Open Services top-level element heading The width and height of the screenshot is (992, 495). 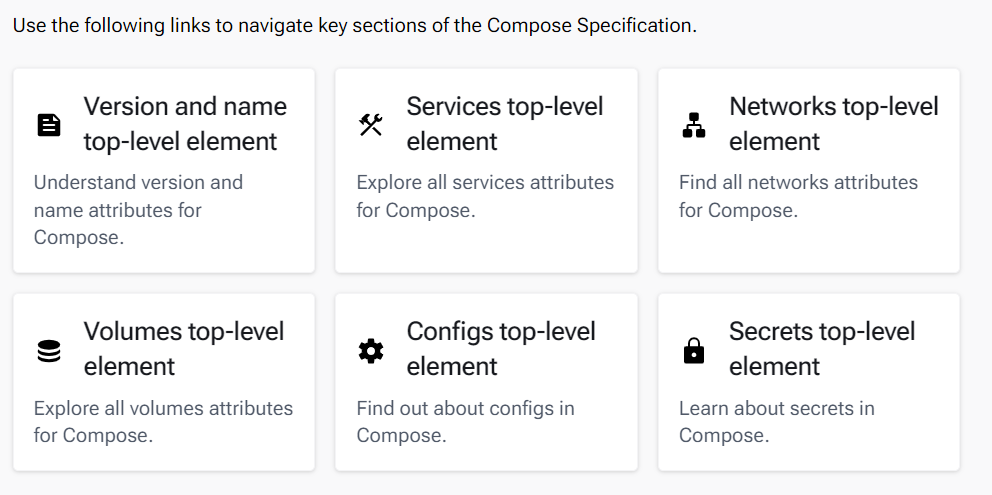pos(504,124)
